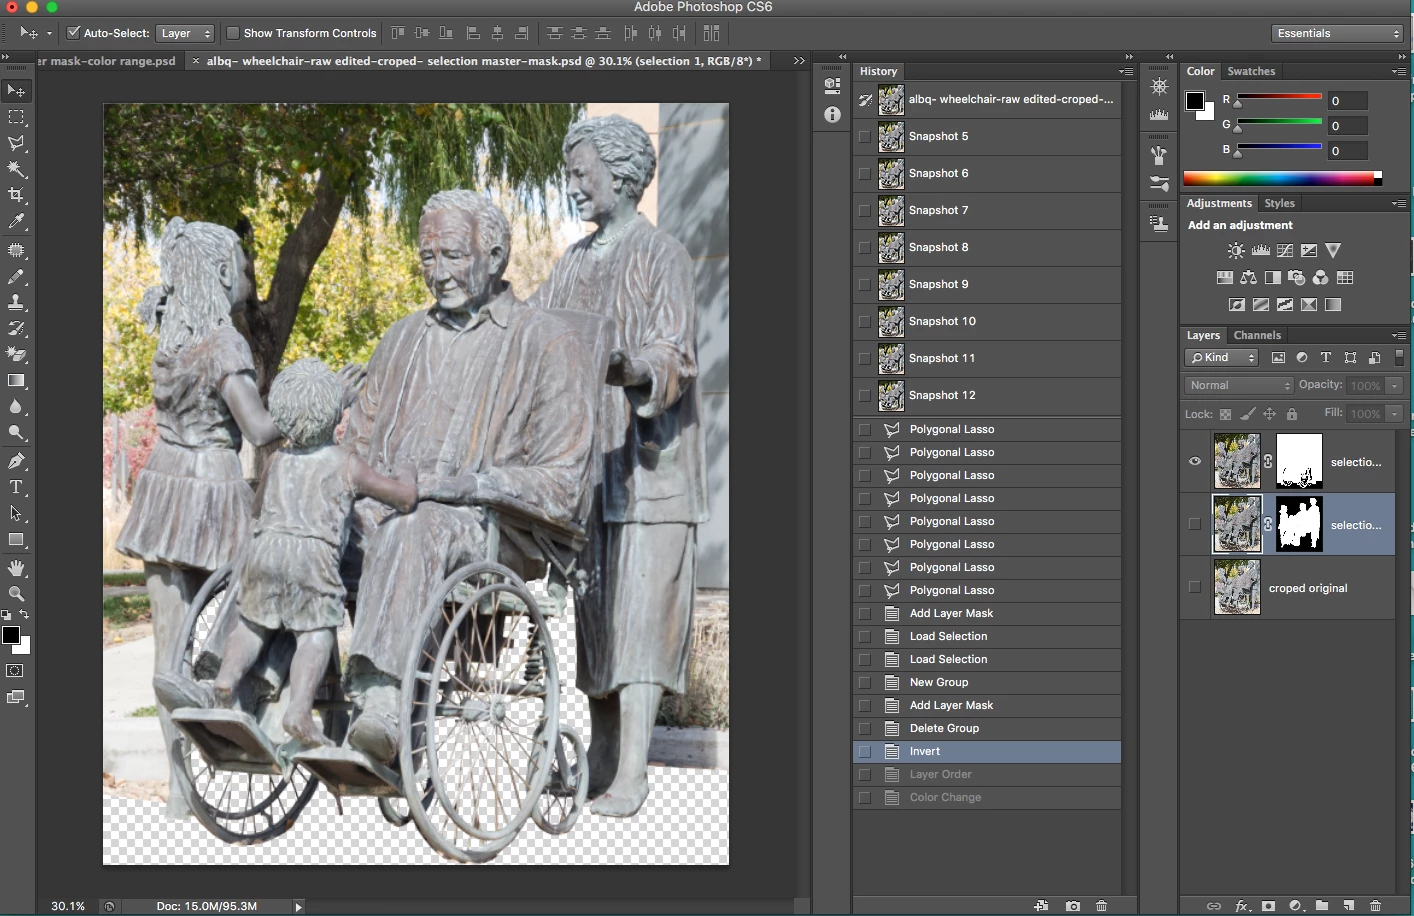Toggle Auto-Select checkbox
The image size is (1414, 916).
coord(73,33)
